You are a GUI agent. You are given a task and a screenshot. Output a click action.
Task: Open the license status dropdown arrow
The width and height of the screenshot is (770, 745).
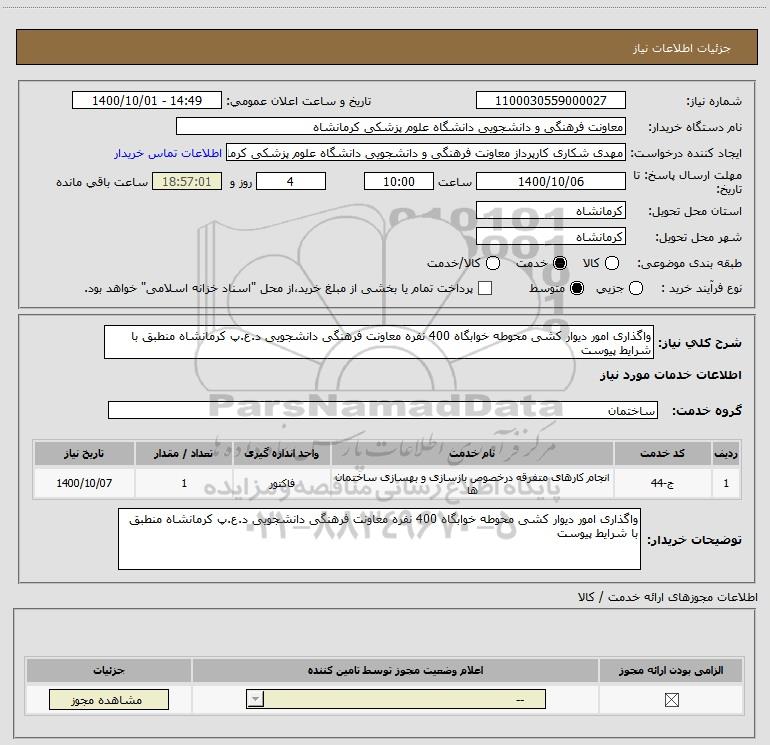tap(255, 699)
